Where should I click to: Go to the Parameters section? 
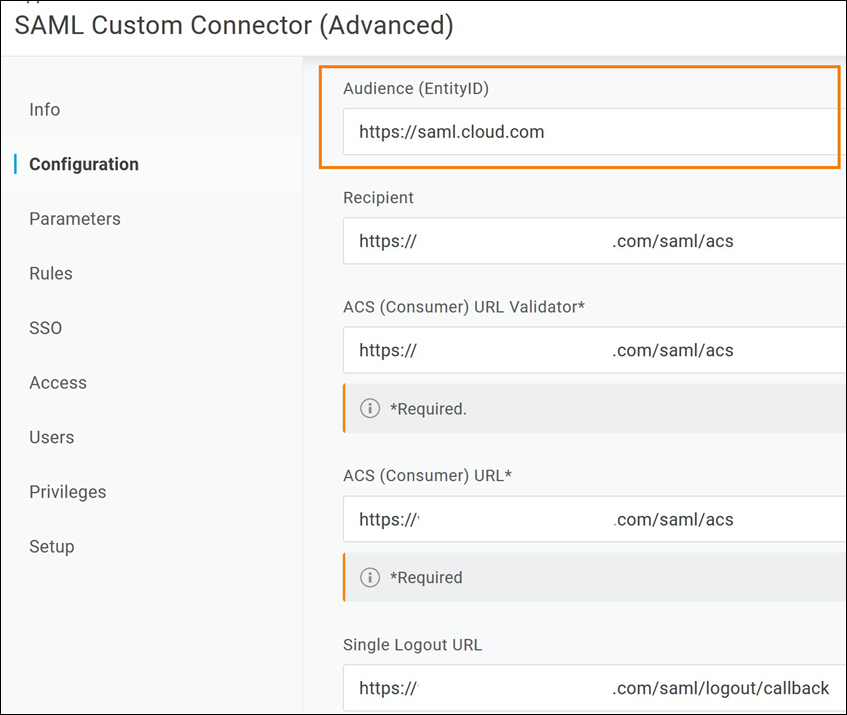75,219
